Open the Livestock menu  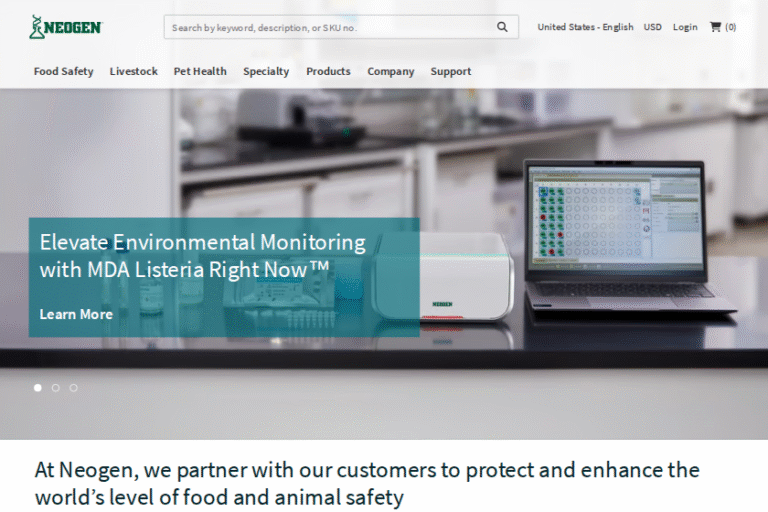133,71
